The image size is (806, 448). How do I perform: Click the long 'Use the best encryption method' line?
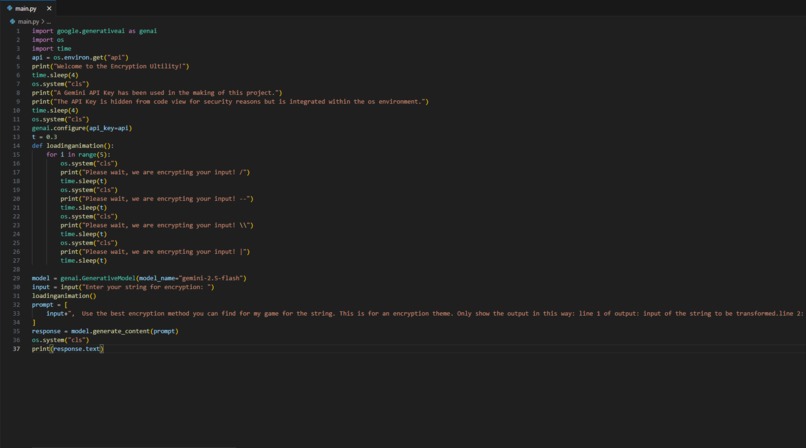pyautogui.click(x=425, y=314)
